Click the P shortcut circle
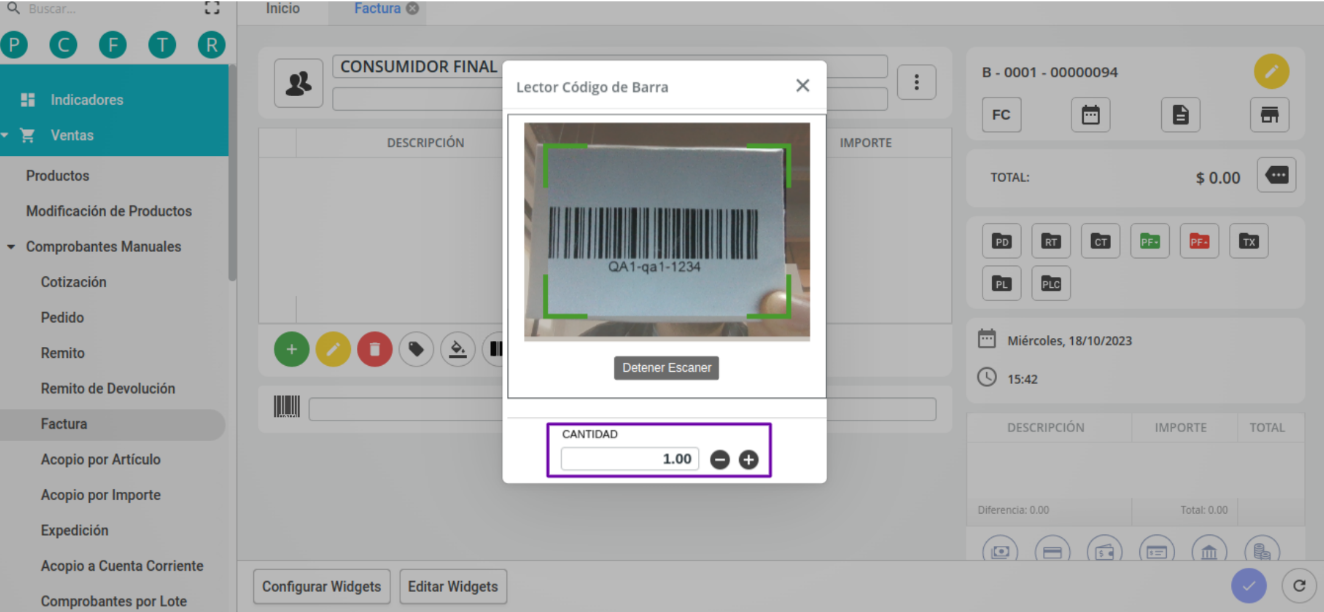This screenshot has width=1324, height=612. 14,44
